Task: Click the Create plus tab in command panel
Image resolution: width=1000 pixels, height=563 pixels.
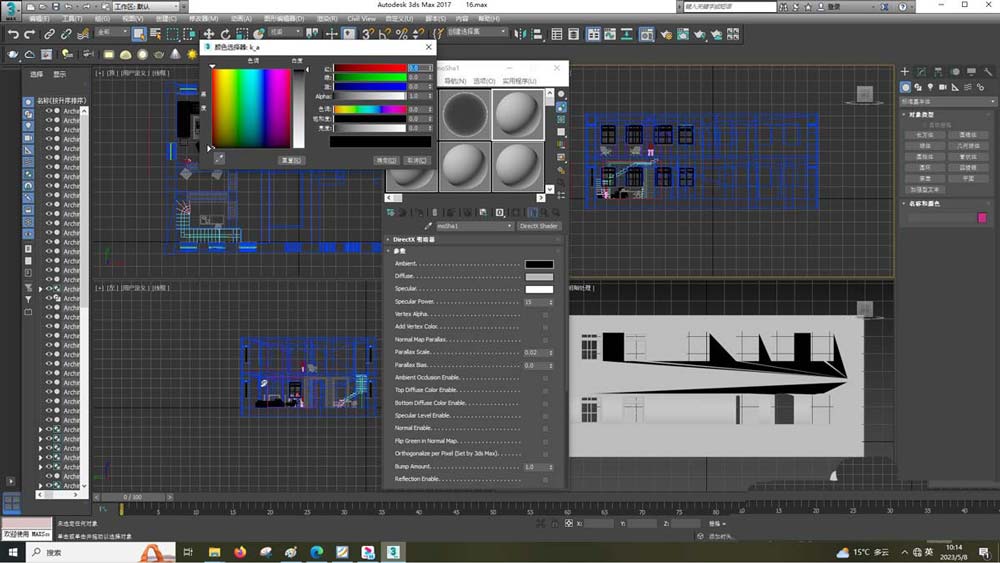Action: [x=904, y=72]
